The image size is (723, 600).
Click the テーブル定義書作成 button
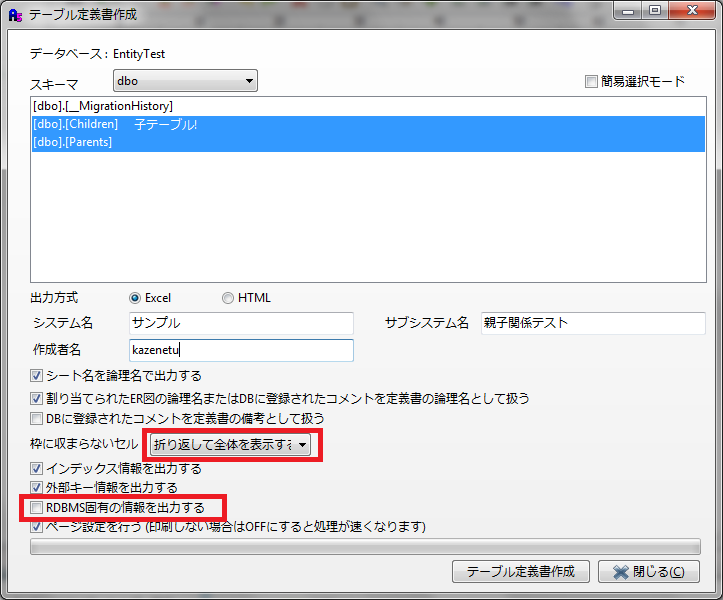[521, 572]
